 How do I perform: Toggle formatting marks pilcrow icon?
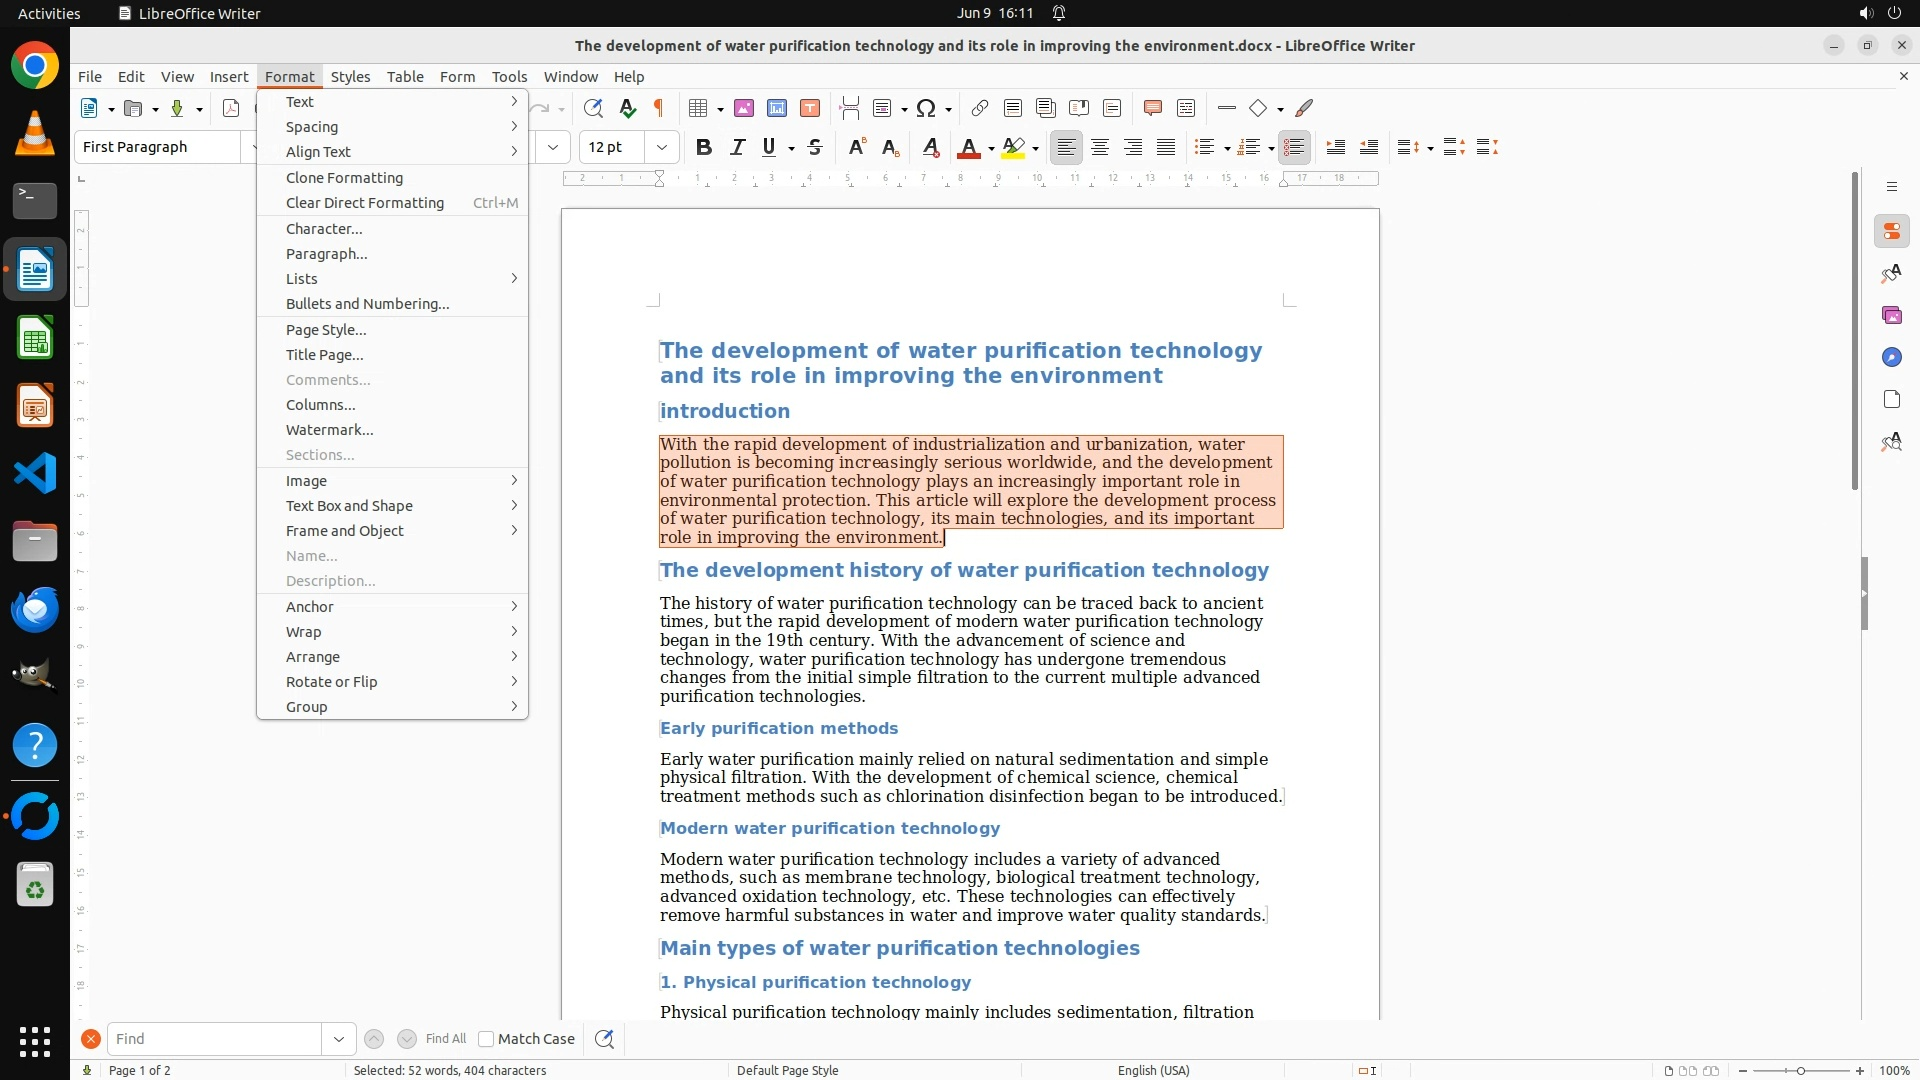pyautogui.click(x=659, y=108)
